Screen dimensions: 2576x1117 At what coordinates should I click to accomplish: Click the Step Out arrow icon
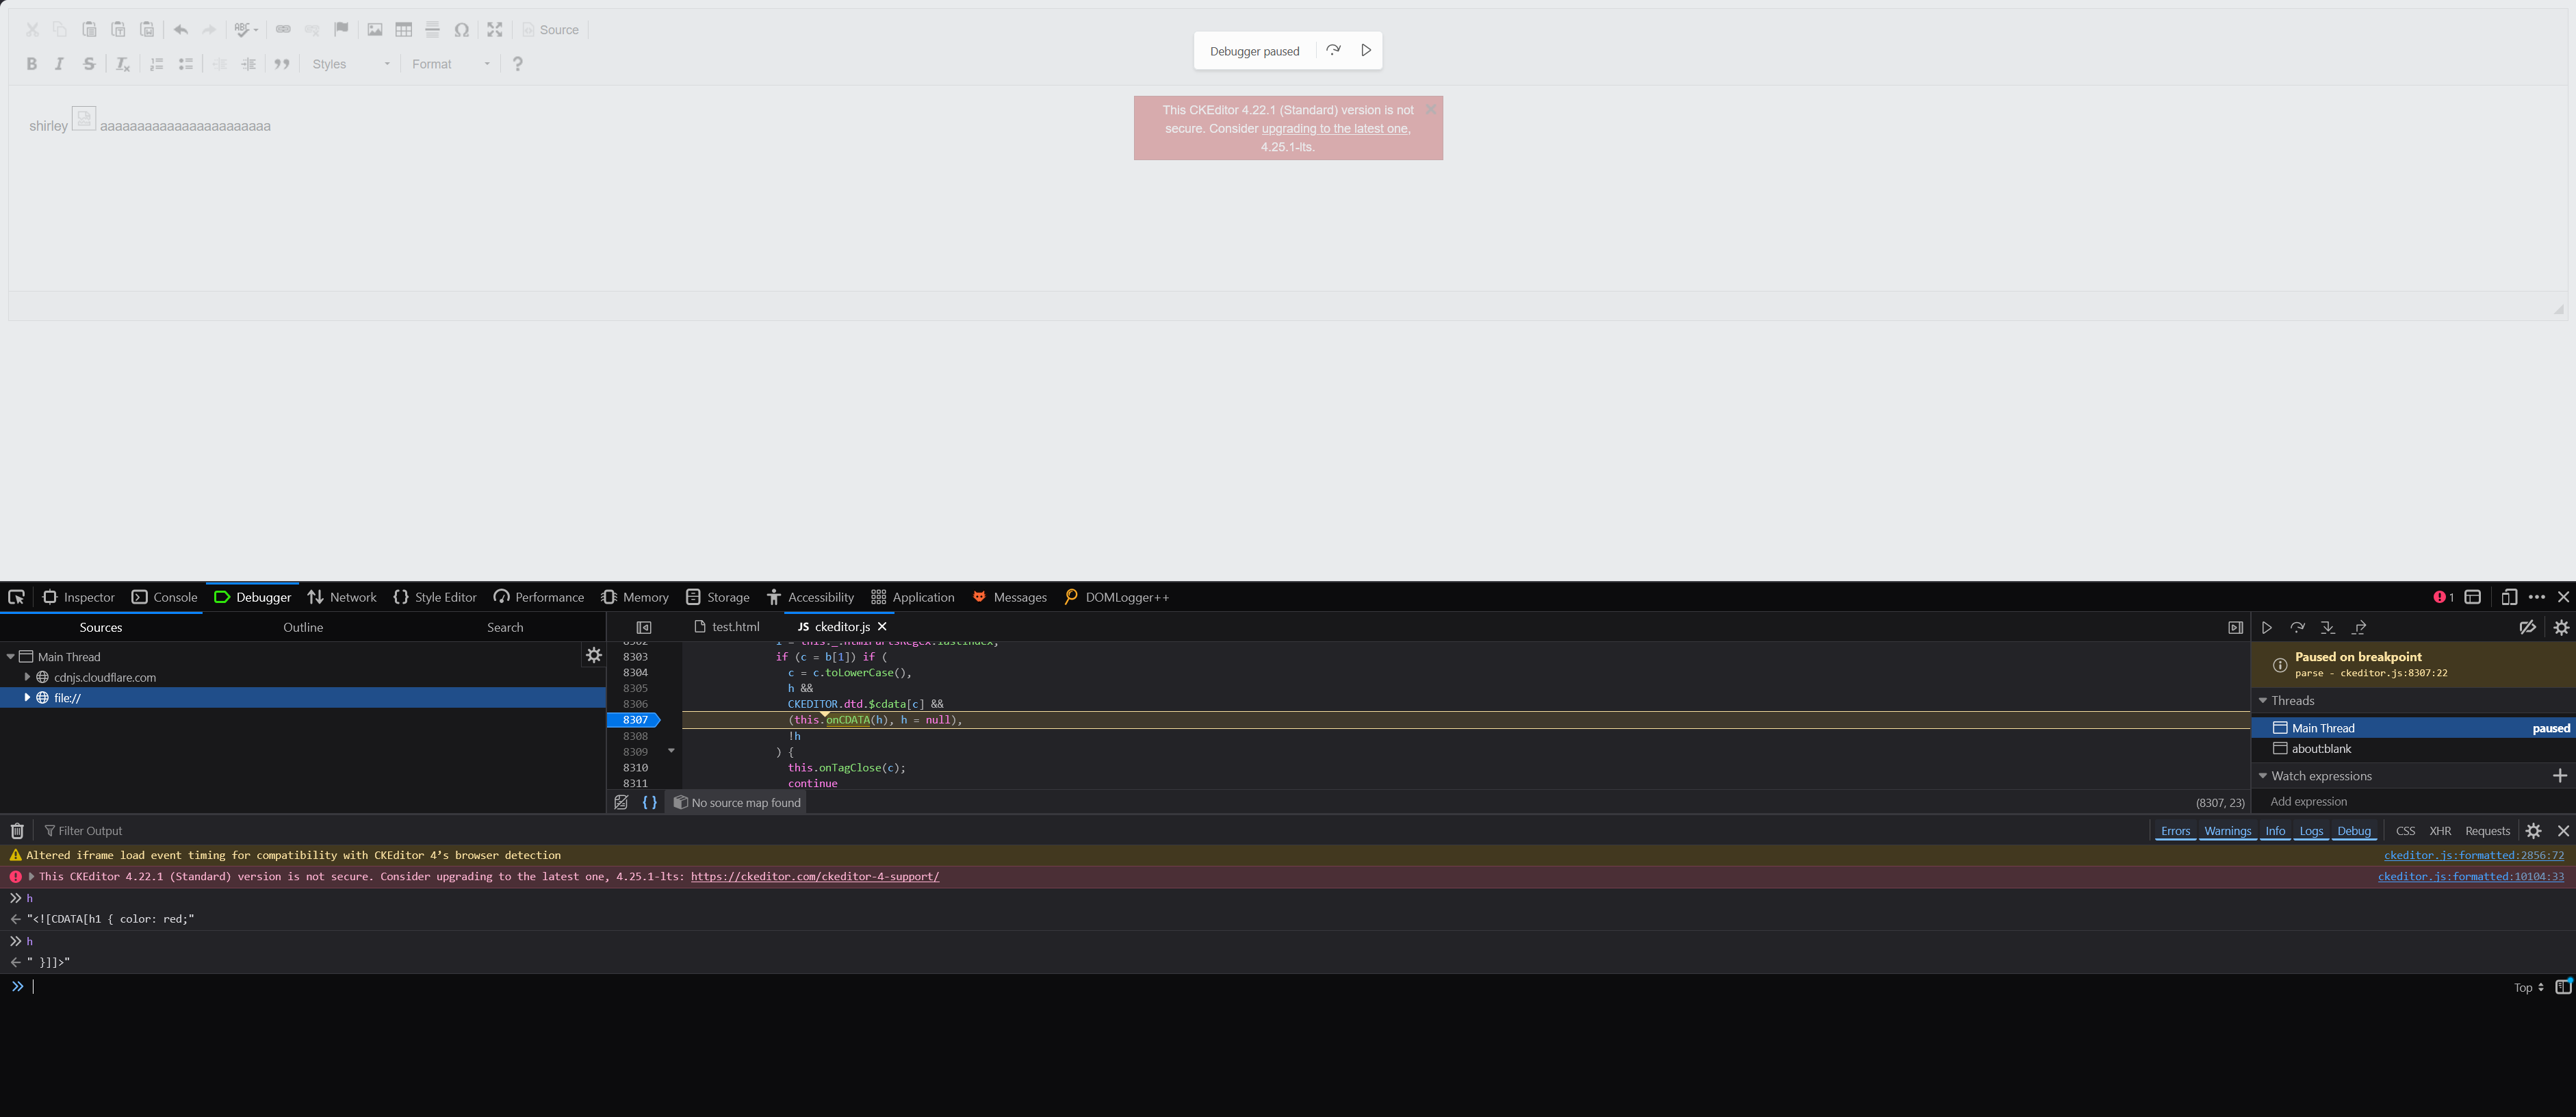point(2359,627)
